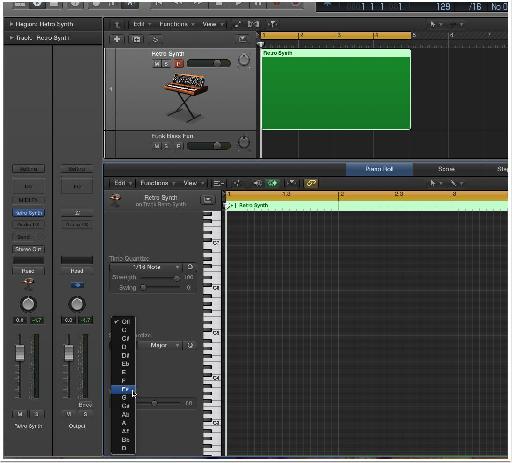Mute the Output channel strip

[x=69, y=414]
